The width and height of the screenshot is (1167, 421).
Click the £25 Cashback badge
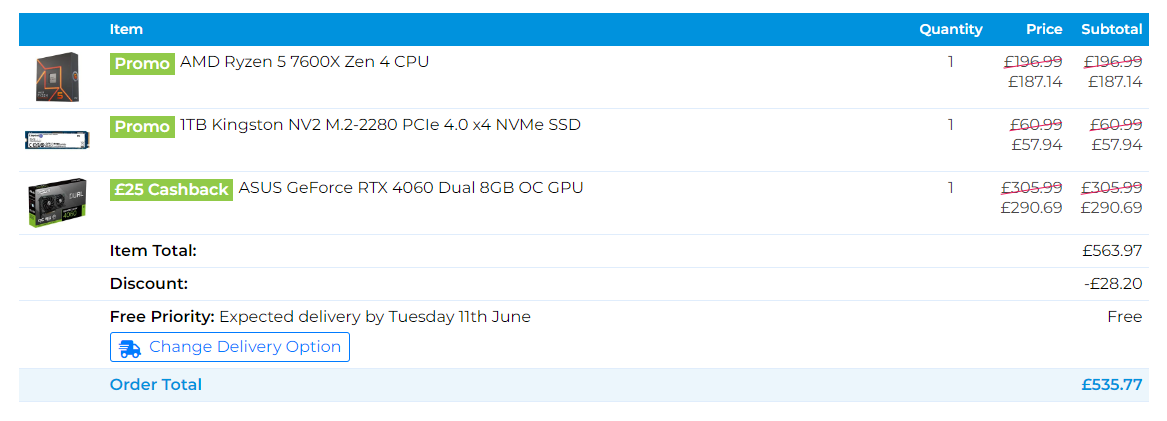[171, 189]
